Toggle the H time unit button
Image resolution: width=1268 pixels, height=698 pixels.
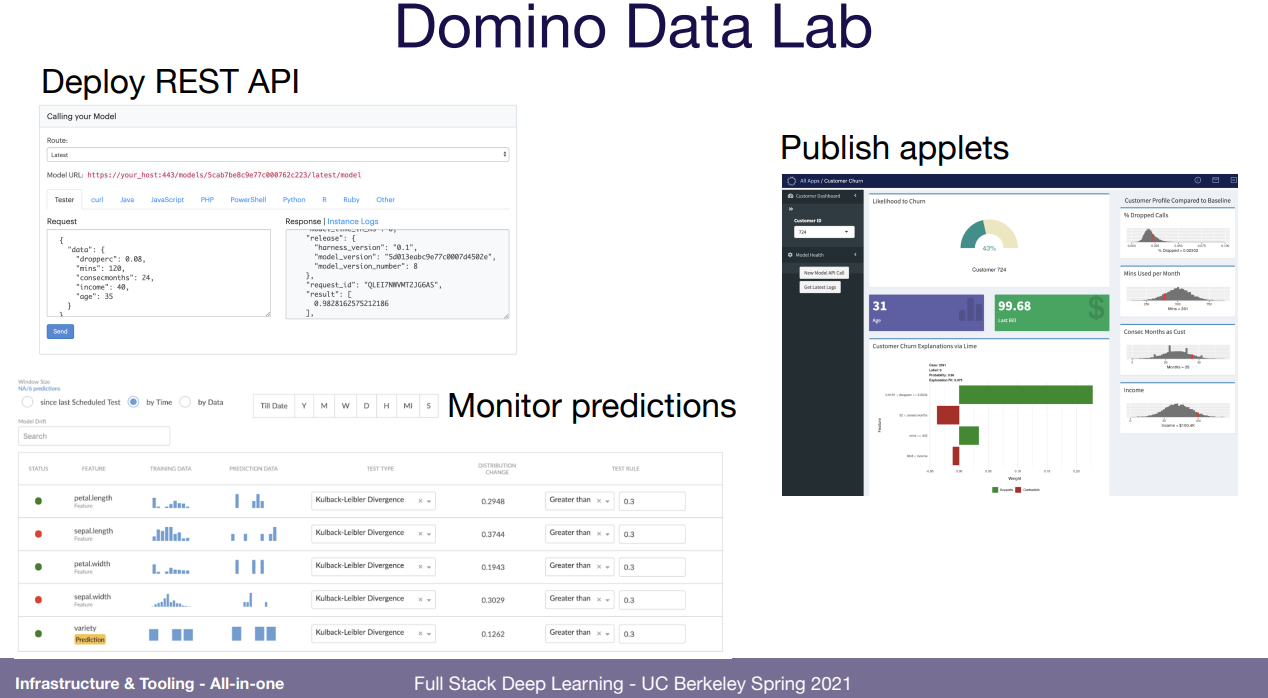click(386, 405)
